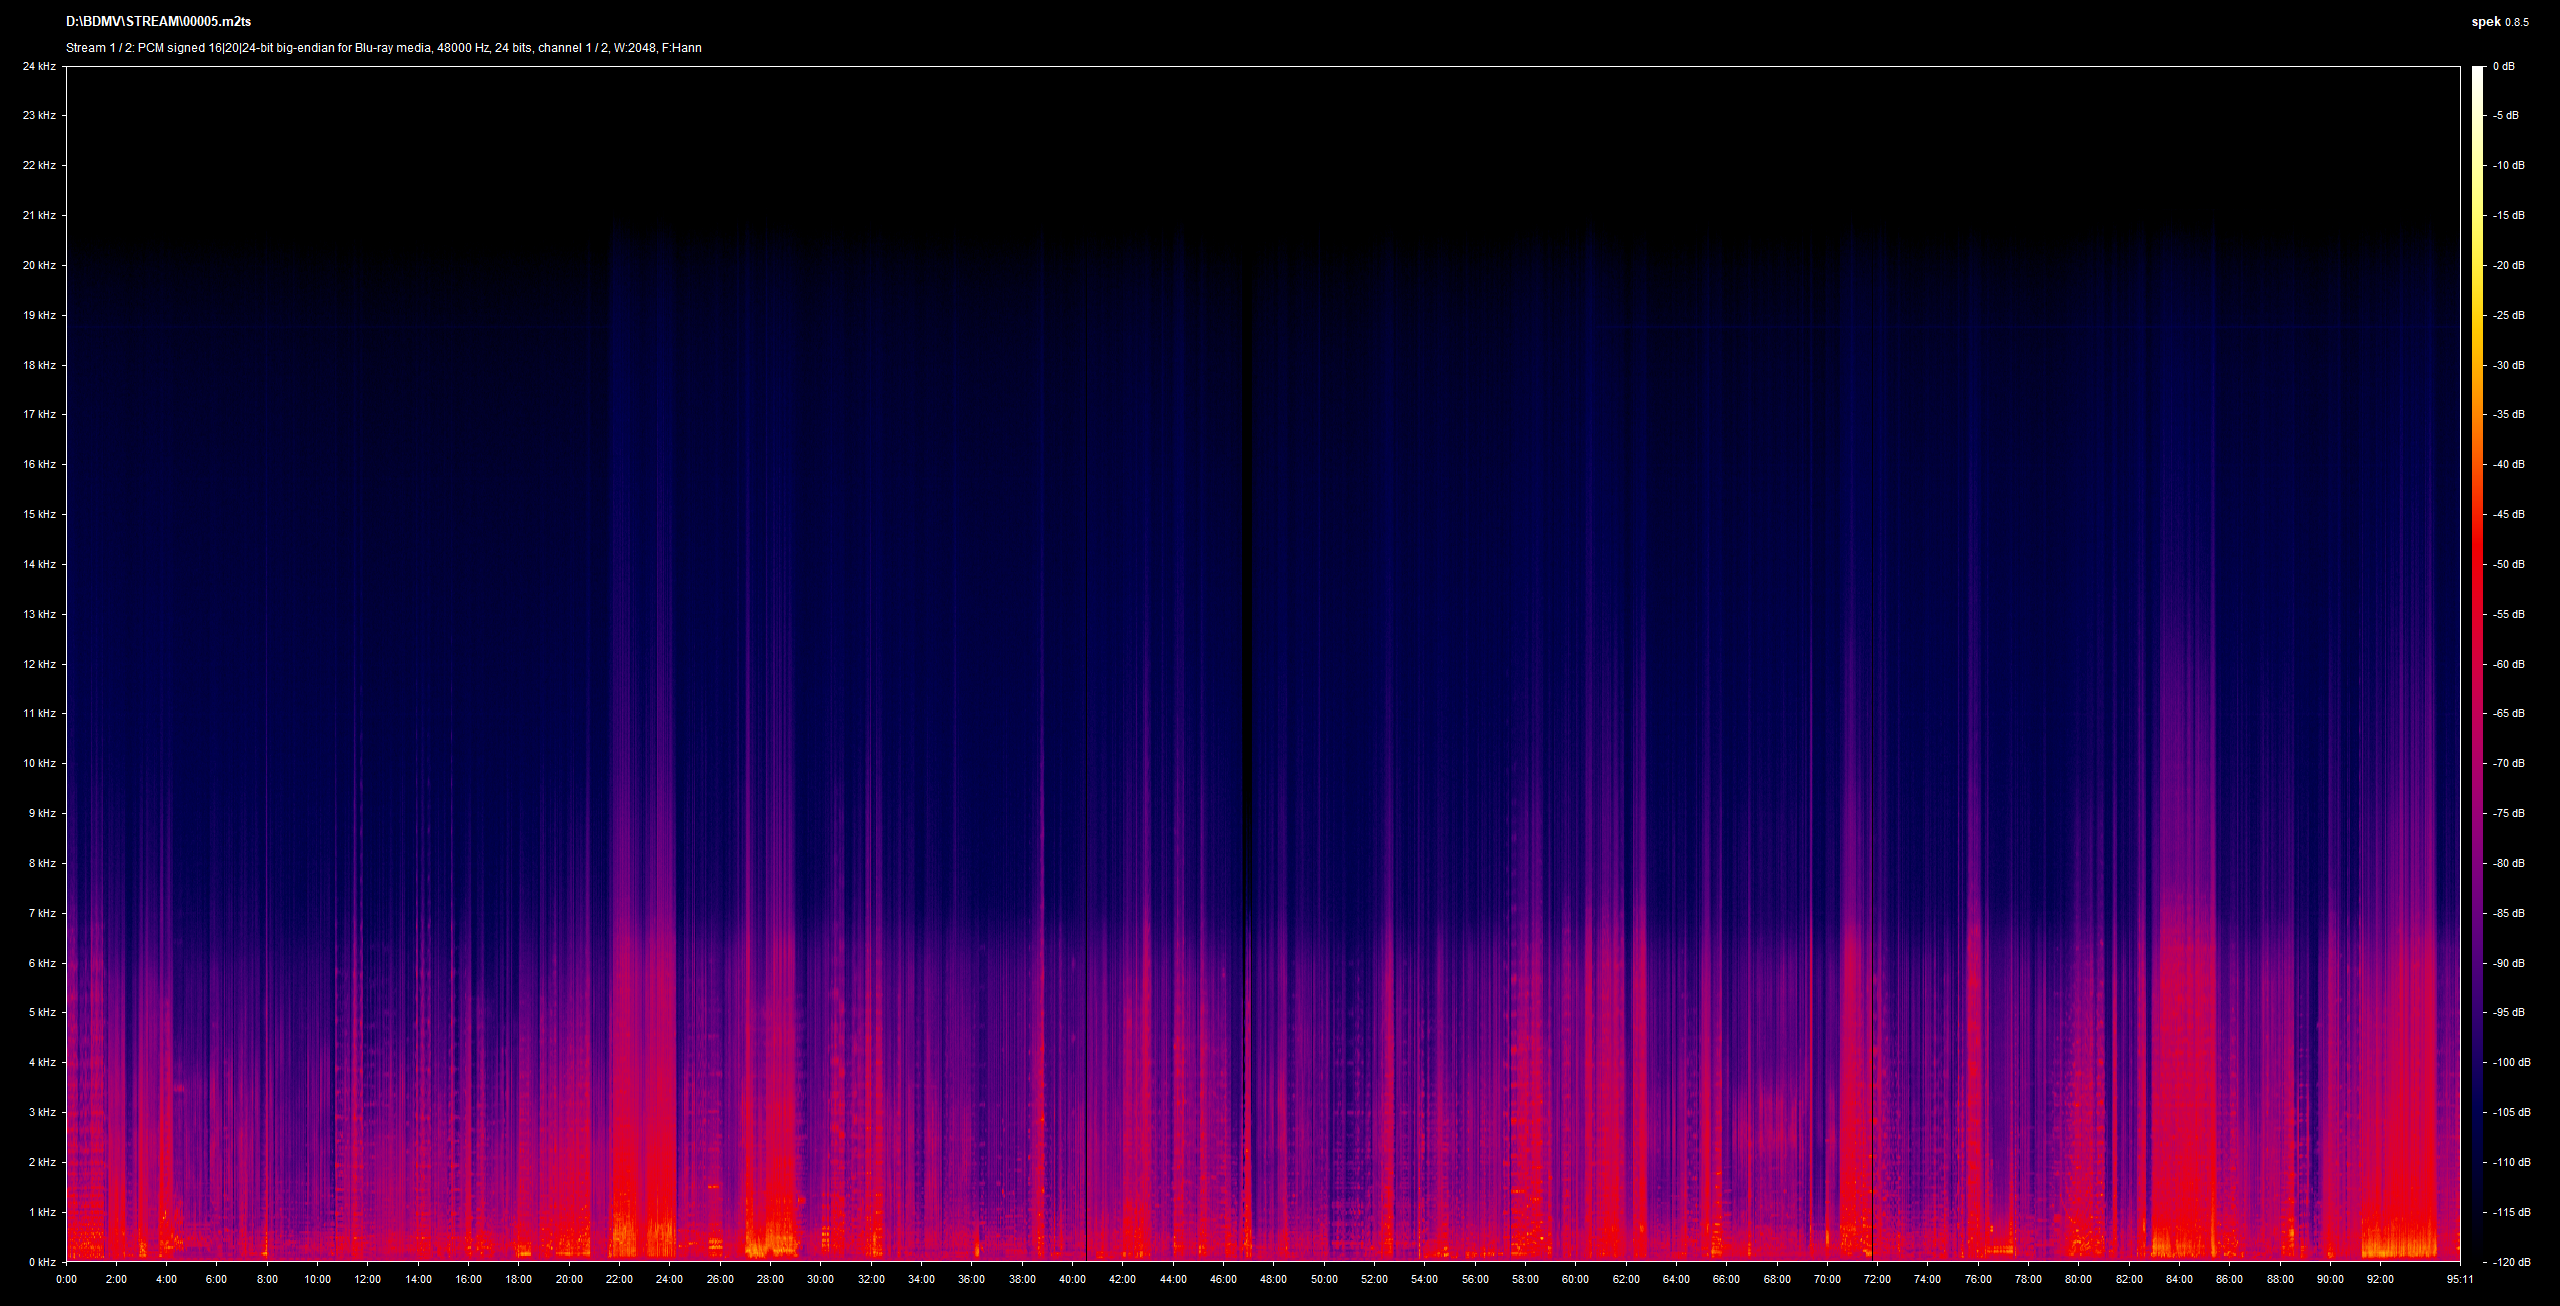Click the -30 dB color scale label
2560x1306 pixels.
click(2509, 365)
